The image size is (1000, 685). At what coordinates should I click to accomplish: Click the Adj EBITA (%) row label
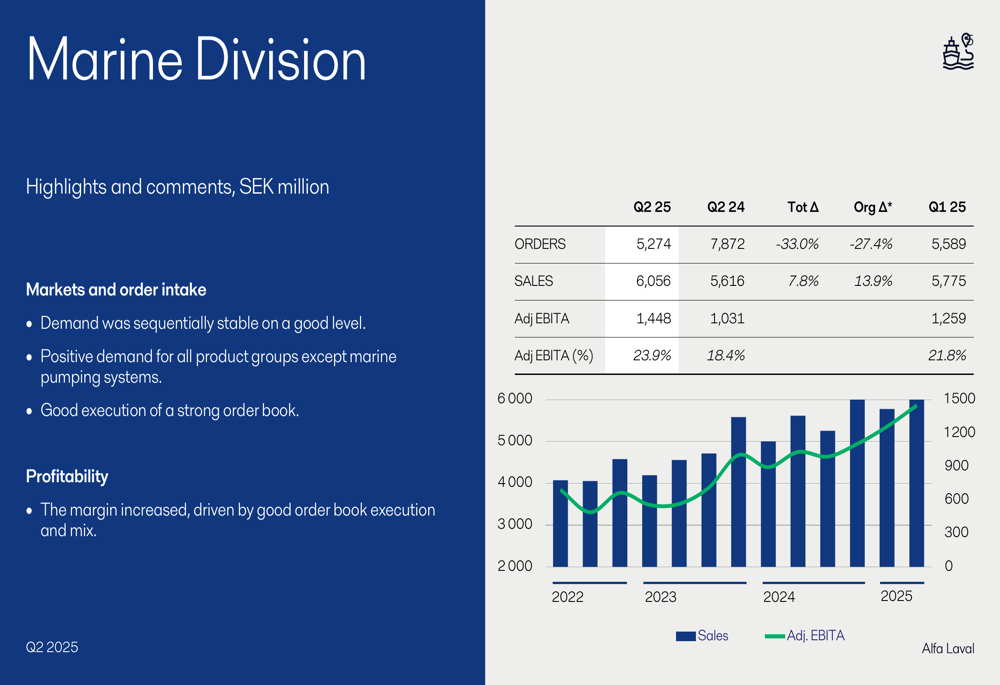554,356
